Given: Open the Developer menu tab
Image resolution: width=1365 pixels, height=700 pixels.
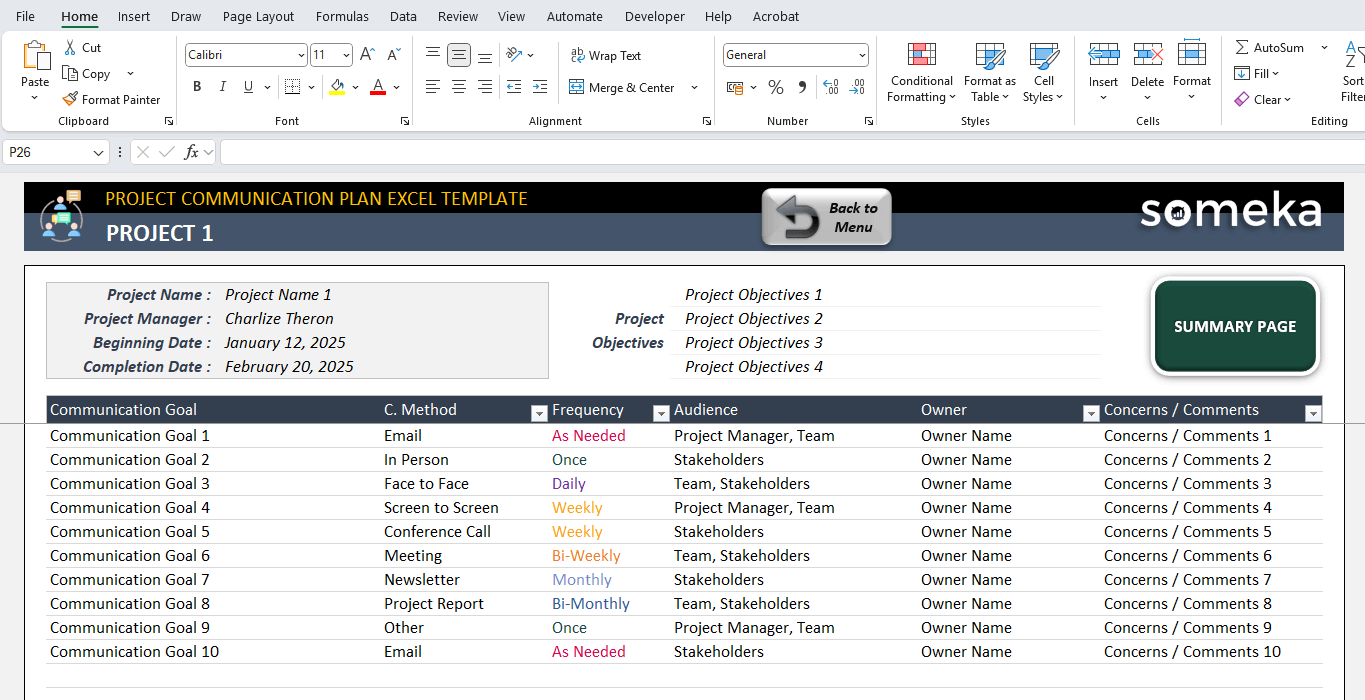Looking at the screenshot, I should [654, 16].
